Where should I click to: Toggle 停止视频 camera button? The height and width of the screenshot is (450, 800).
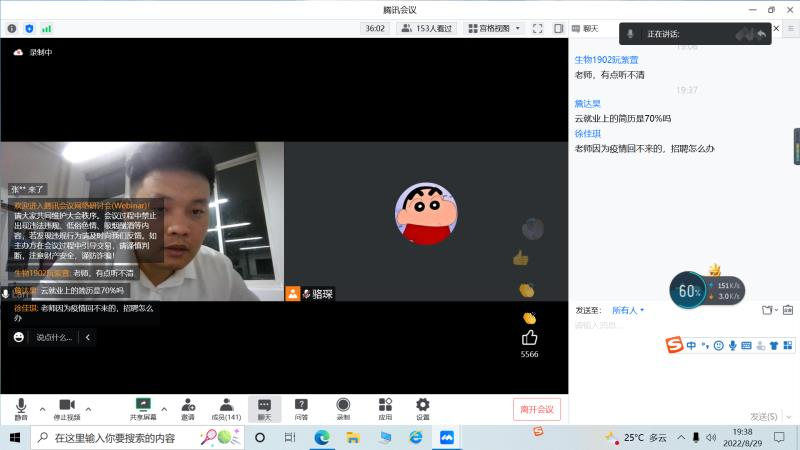point(67,407)
